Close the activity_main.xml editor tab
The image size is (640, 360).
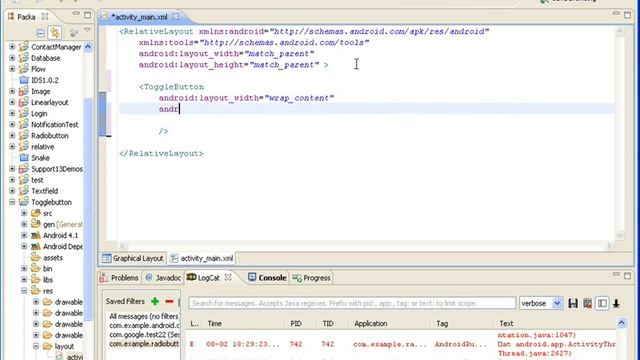[176, 17]
